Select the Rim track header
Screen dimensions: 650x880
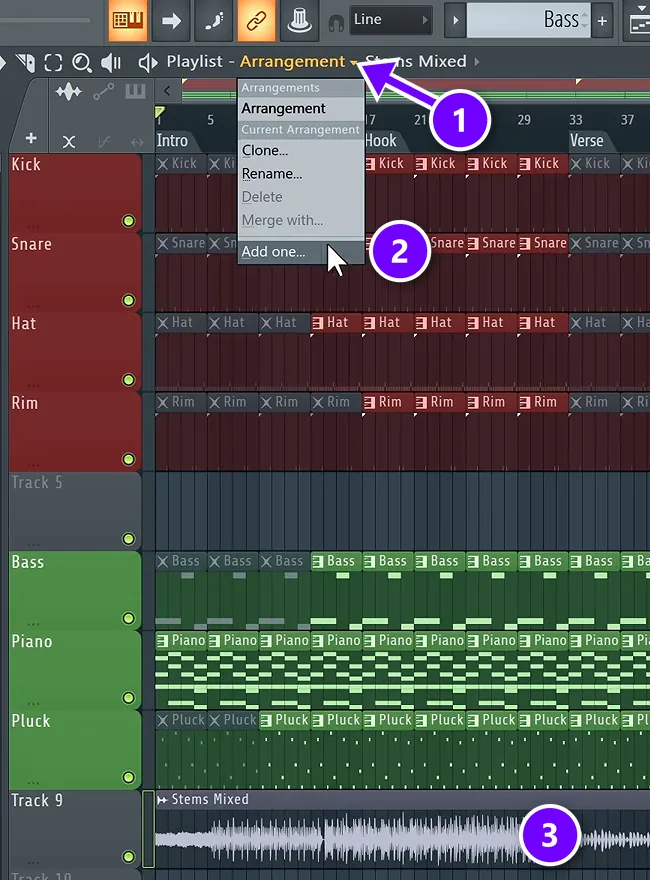[x=75, y=431]
